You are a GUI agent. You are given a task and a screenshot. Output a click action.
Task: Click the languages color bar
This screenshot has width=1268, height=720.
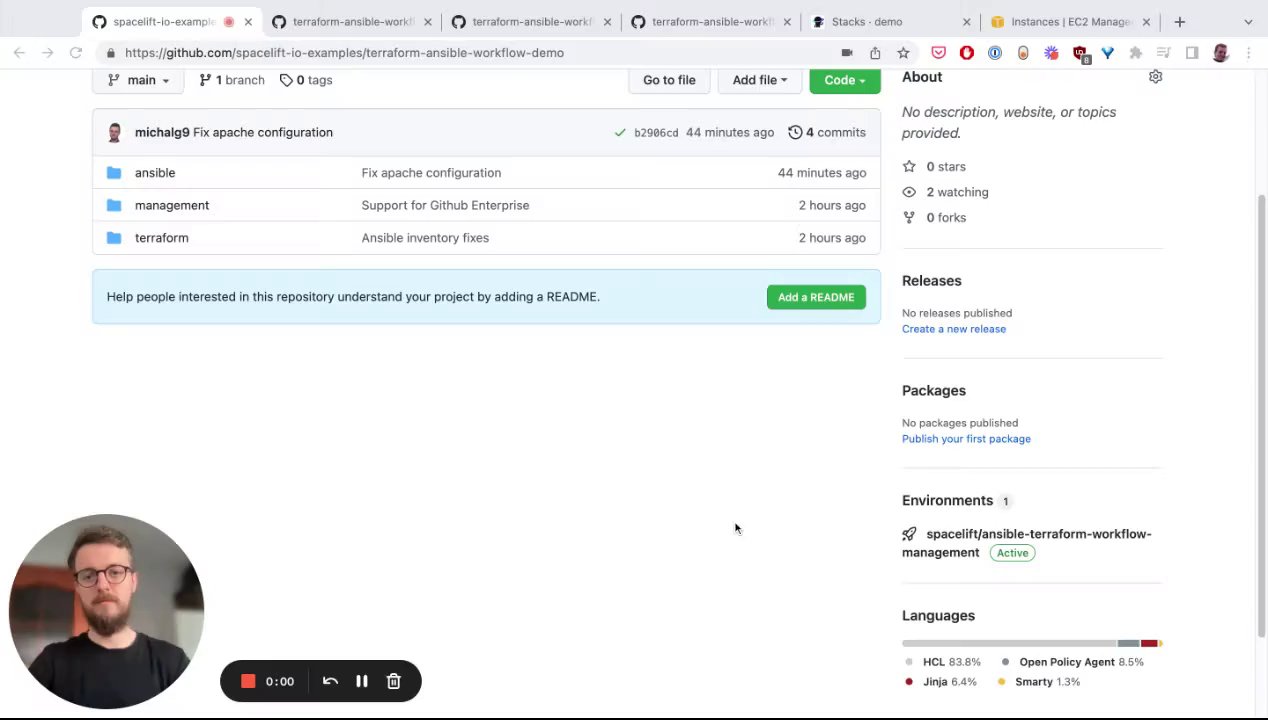(1032, 643)
